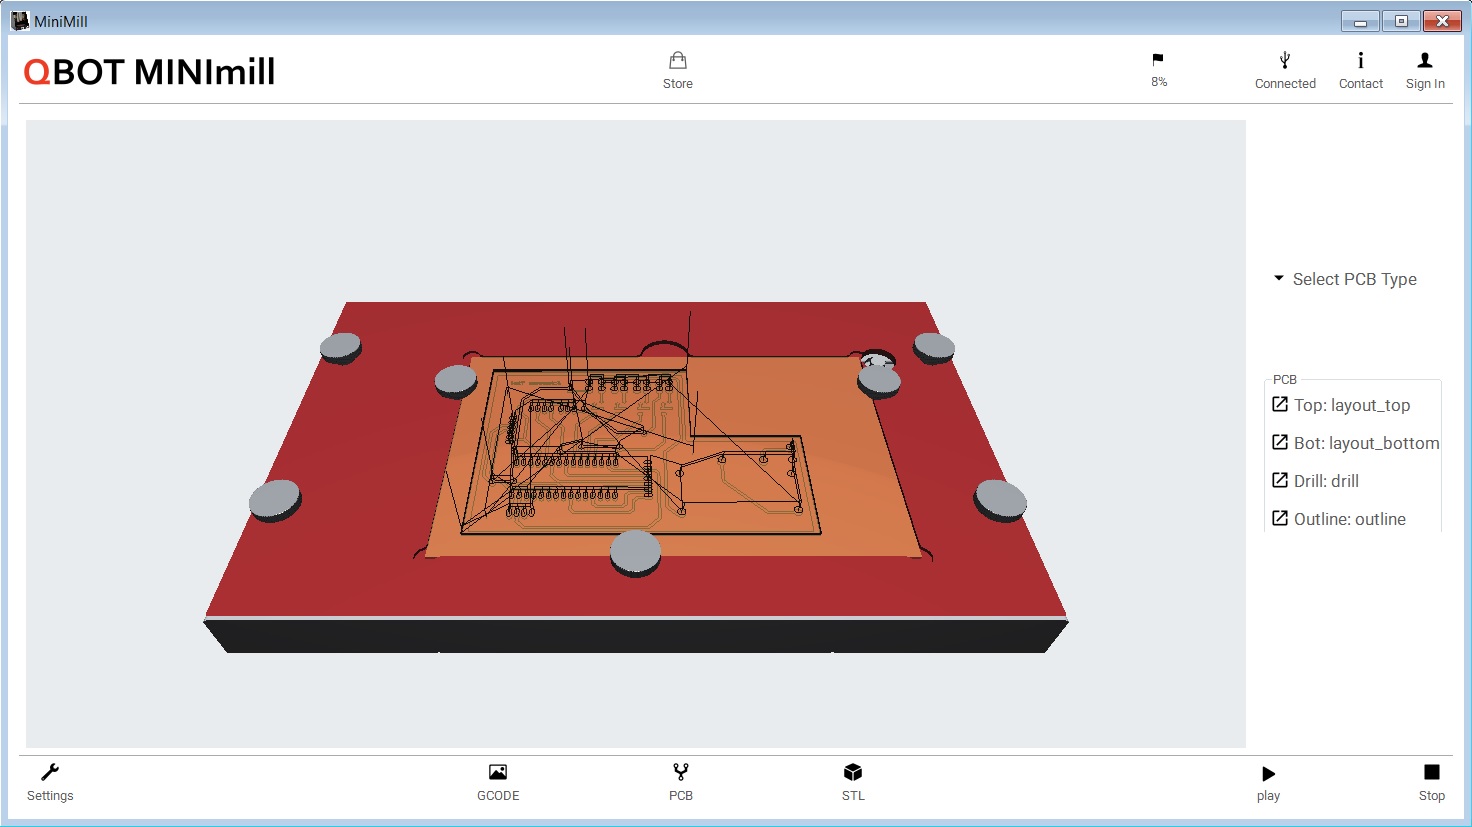Click the QBOT MINImill logo
1472x827 pixels.
point(149,72)
